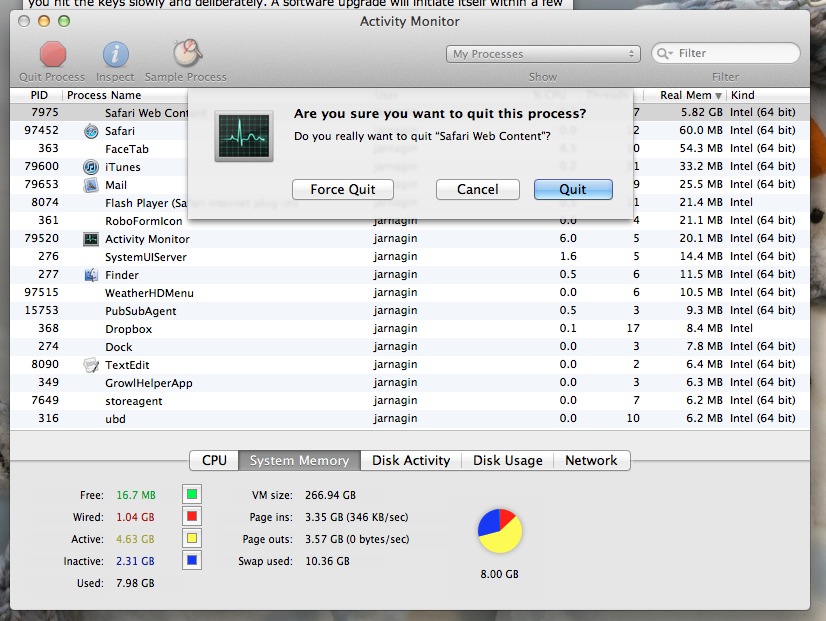The width and height of the screenshot is (826, 621).
Task: Click the PID column header
Action: pos(39,95)
